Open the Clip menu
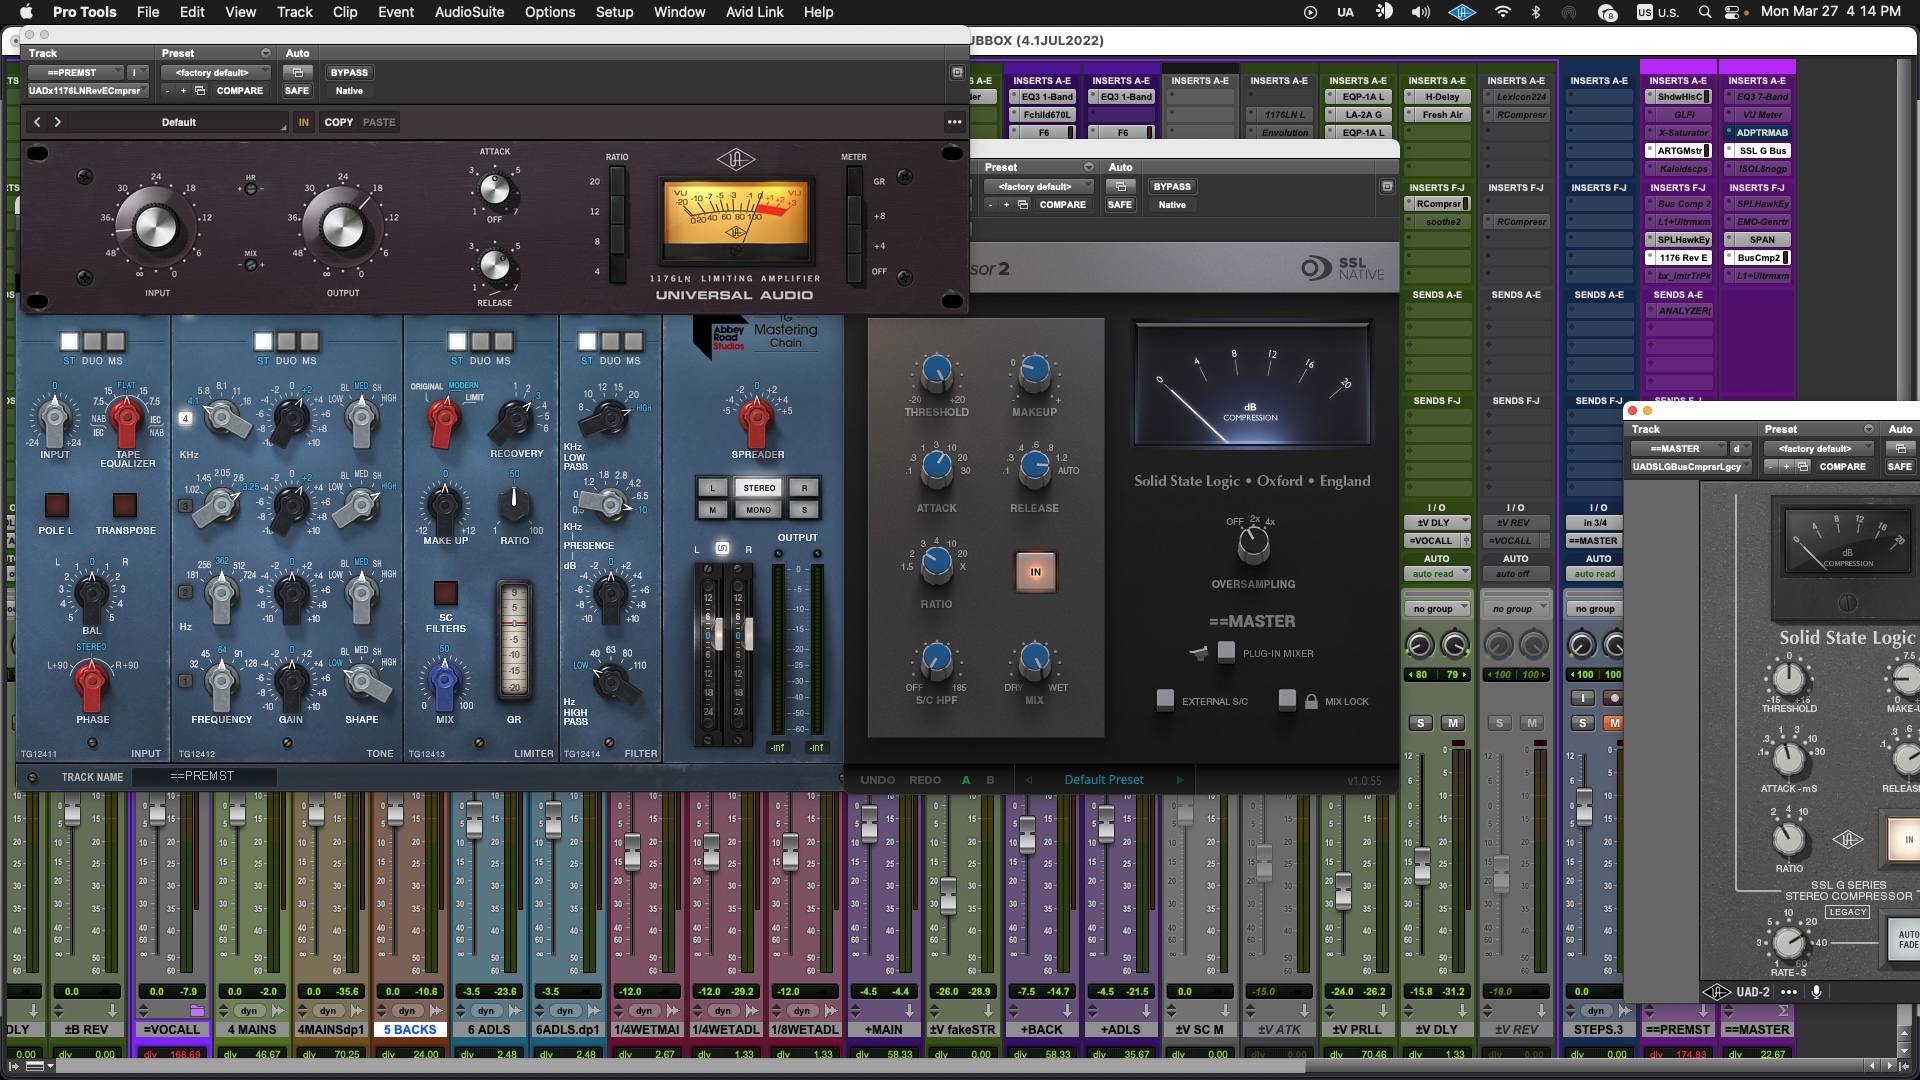The image size is (1920, 1080). pos(345,12)
